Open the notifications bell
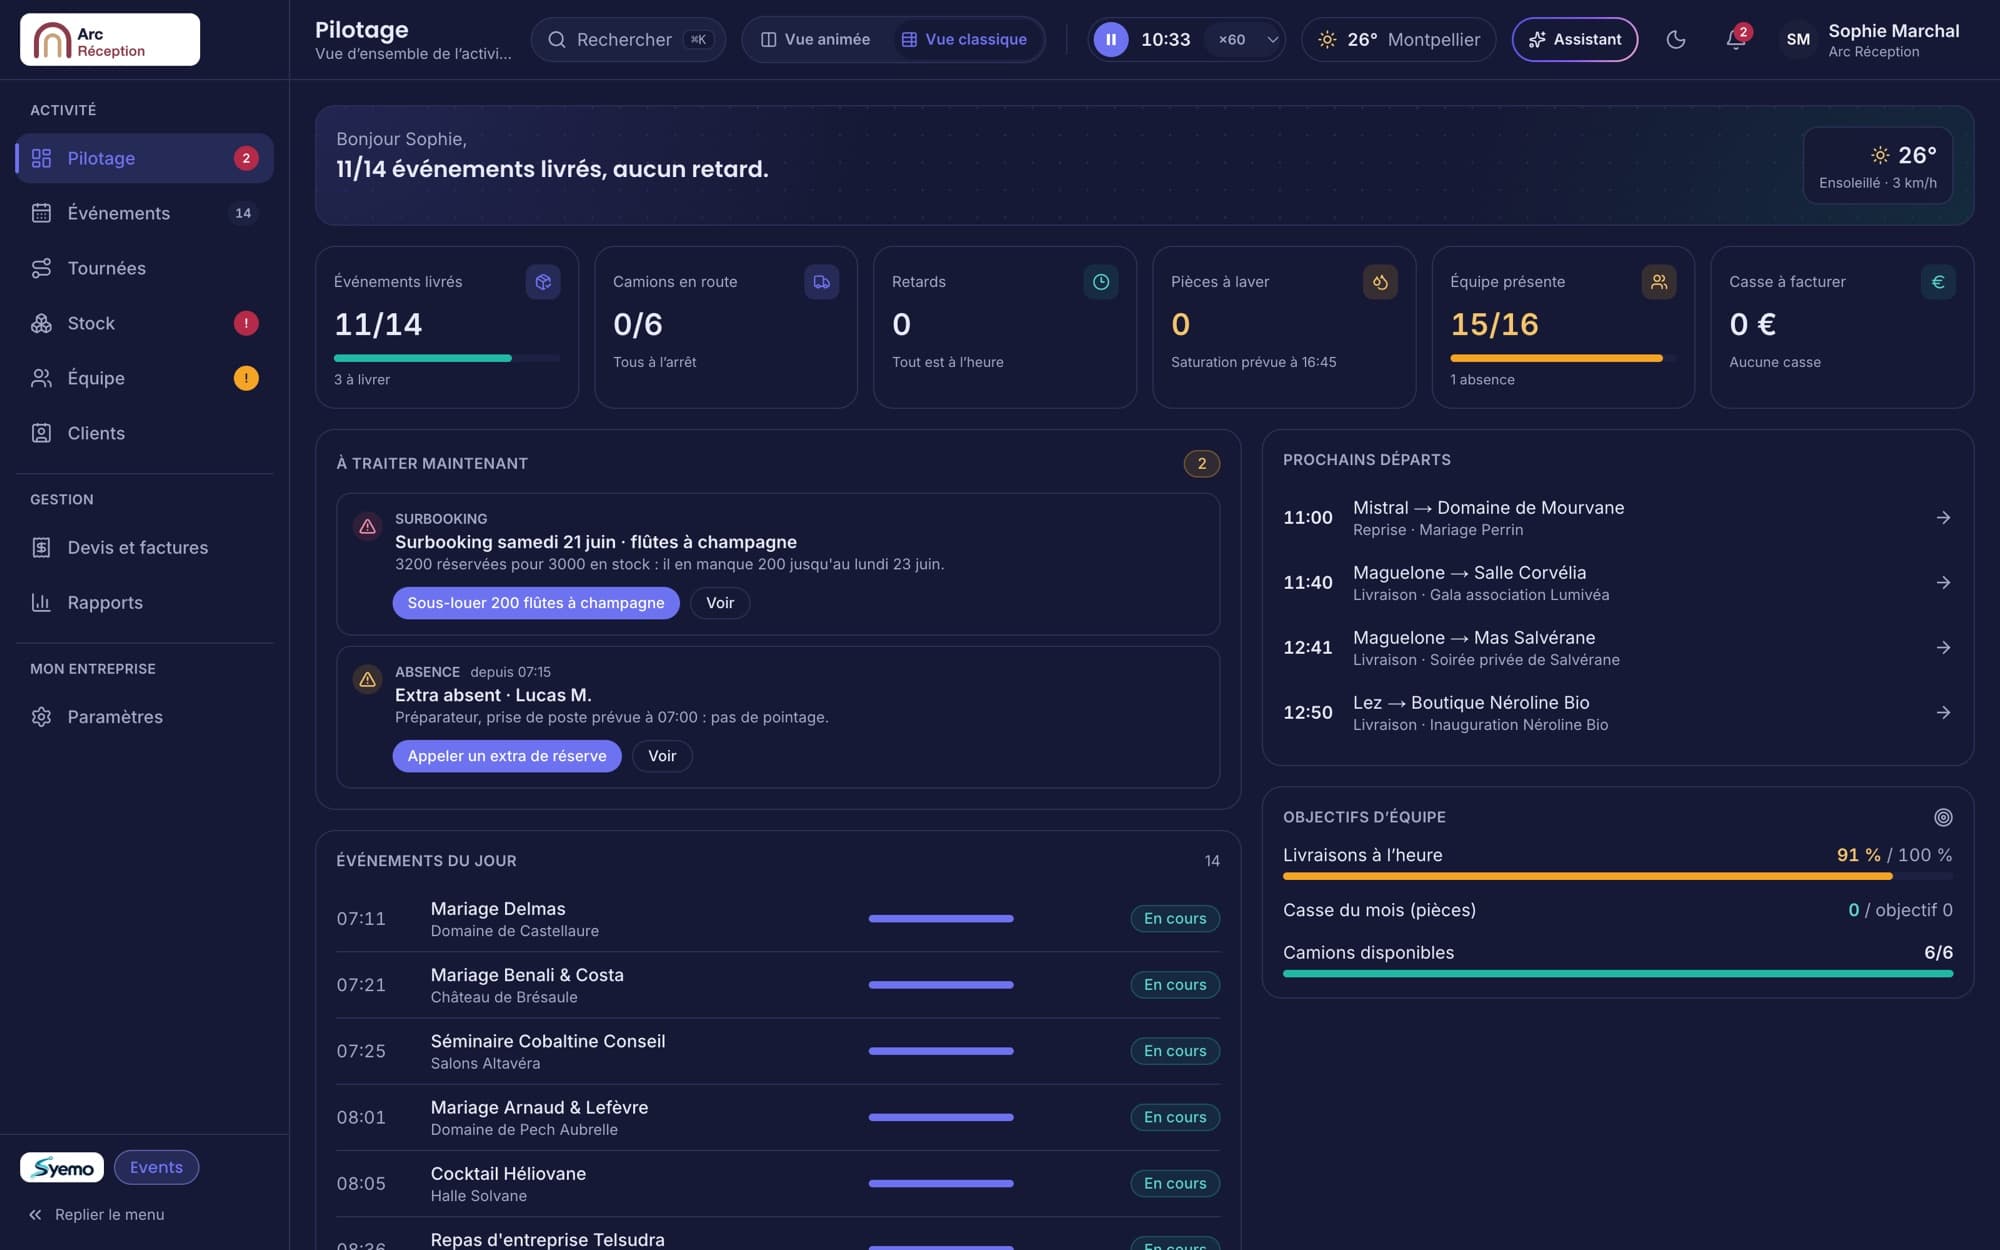2000x1250 pixels. point(1736,39)
